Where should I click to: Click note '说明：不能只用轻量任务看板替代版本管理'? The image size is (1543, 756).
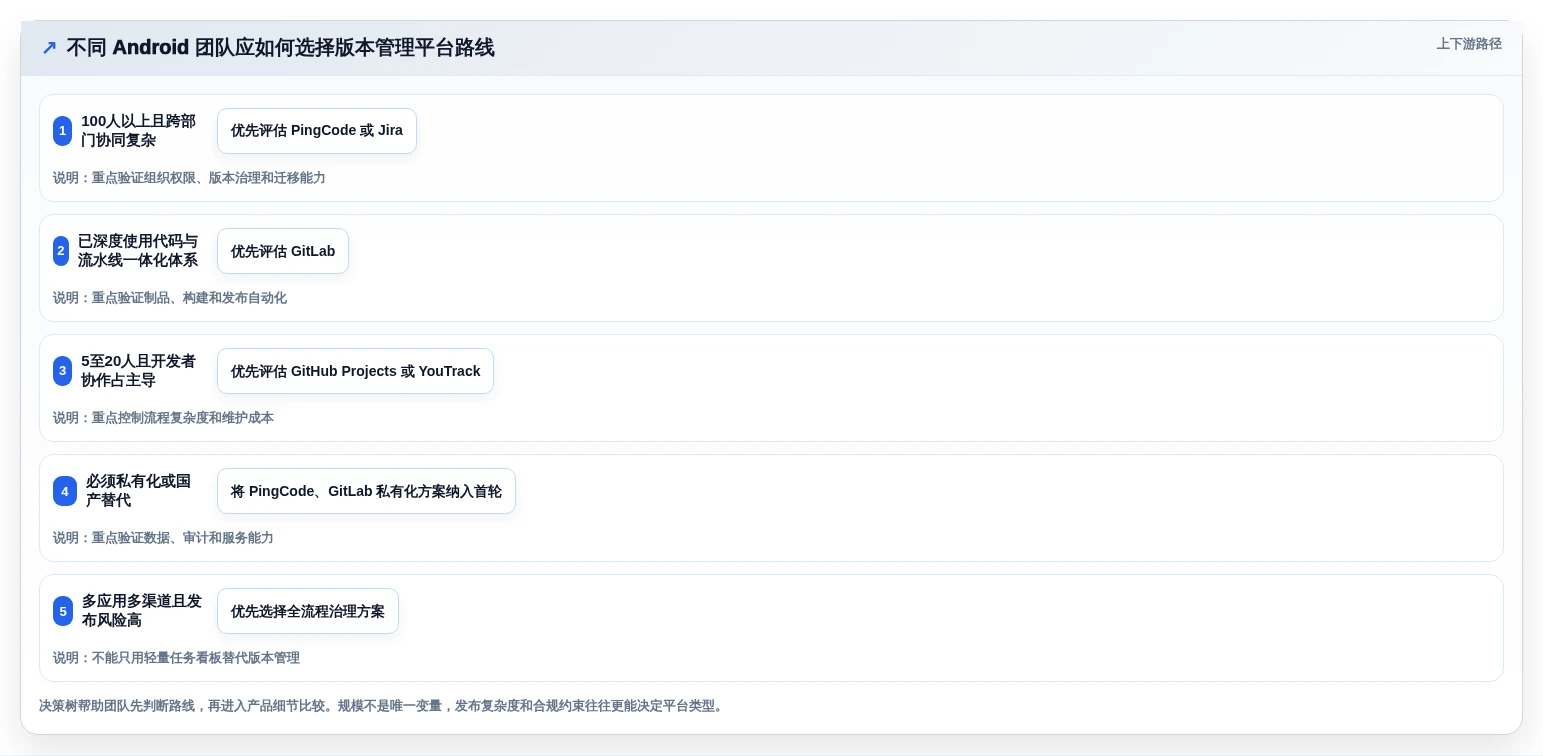tap(176, 658)
